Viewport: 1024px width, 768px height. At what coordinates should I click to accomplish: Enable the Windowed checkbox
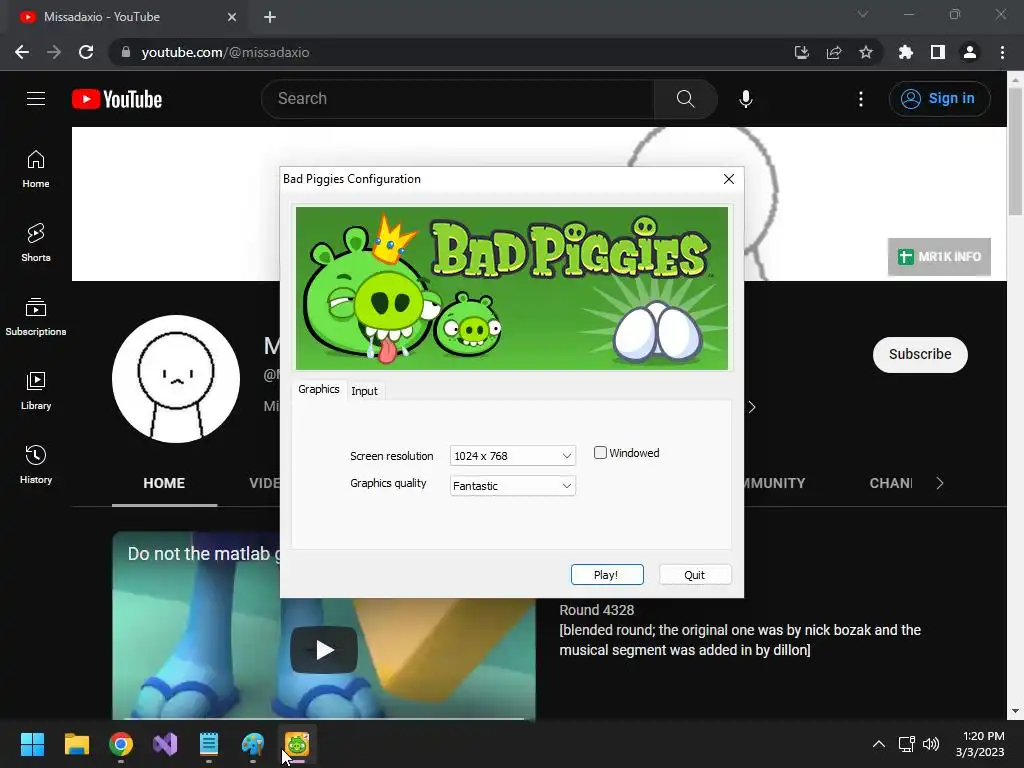pyautogui.click(x=600, y=453)
